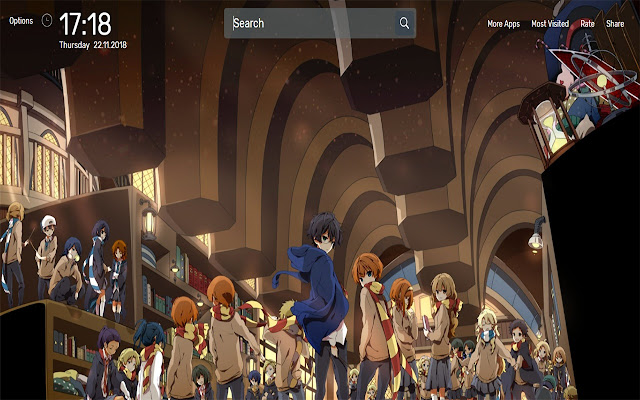Click the clock icon beside Options
The image size is (640, 400).
click(47, 20)
